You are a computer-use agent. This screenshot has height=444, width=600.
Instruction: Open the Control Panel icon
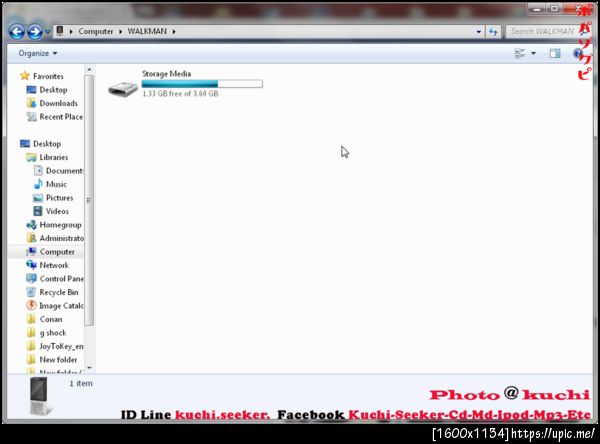31,279
